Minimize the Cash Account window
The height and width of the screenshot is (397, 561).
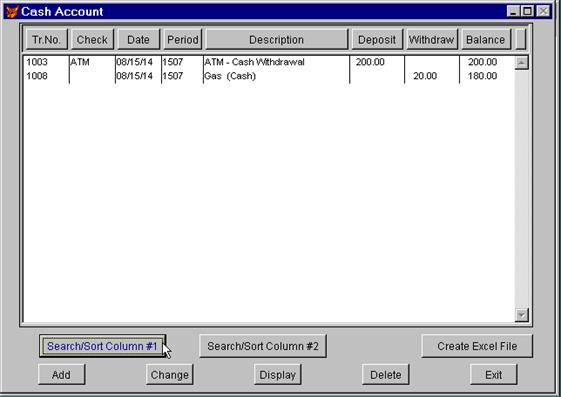[x=513, y=11]
